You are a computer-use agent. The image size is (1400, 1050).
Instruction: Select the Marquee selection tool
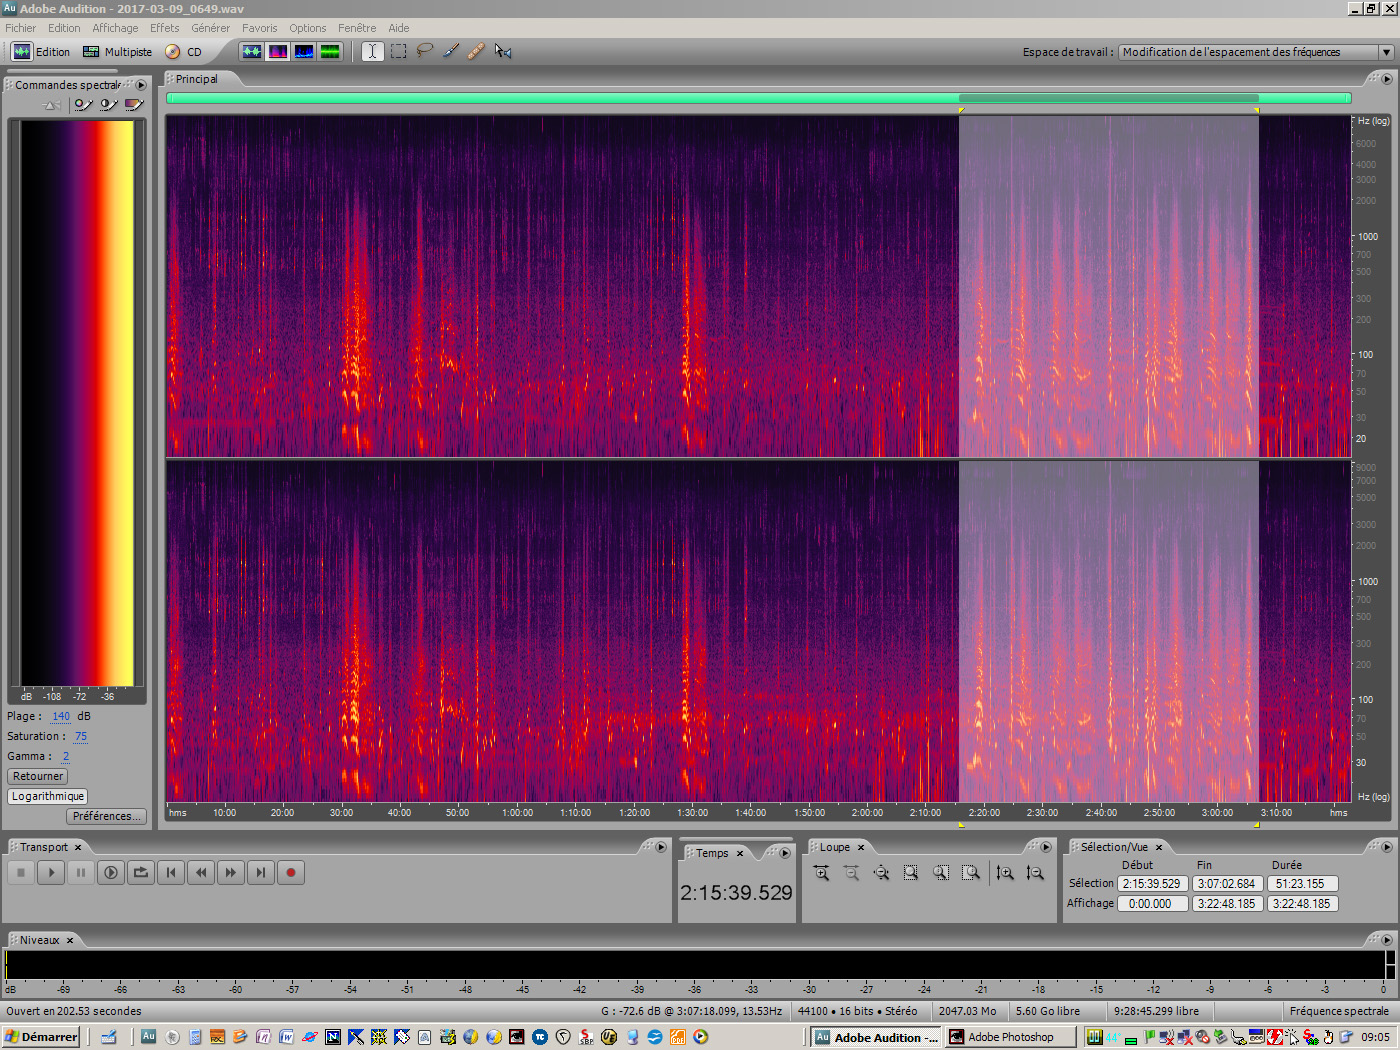click(399, 51)
